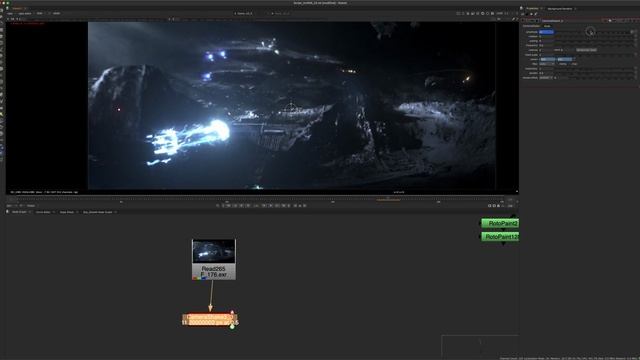Viewport: 640px width, 360px height.
Task: Click the center y value field
Action: 565,59
